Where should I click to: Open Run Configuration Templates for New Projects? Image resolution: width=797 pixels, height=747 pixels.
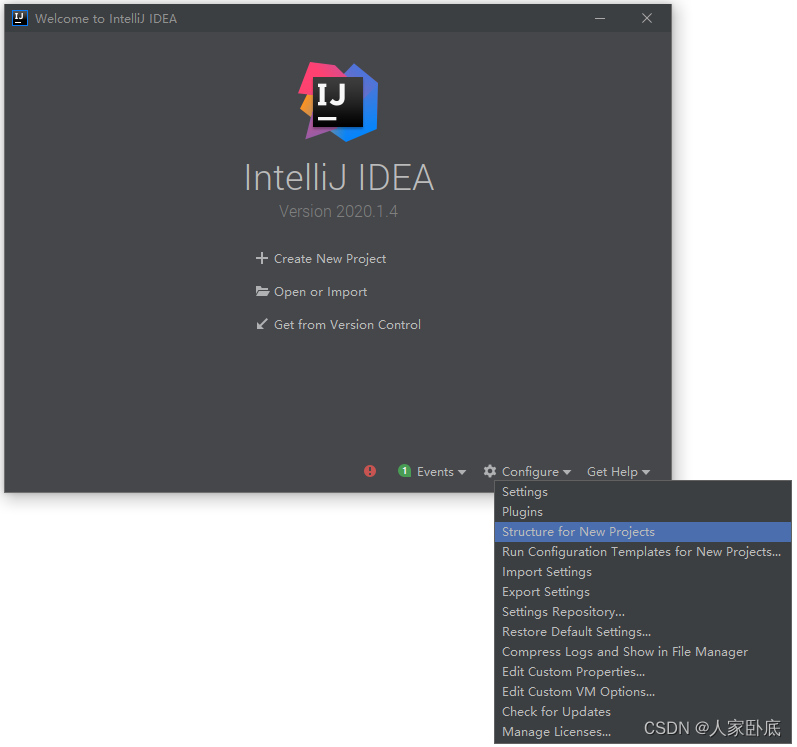click(644, 553)
